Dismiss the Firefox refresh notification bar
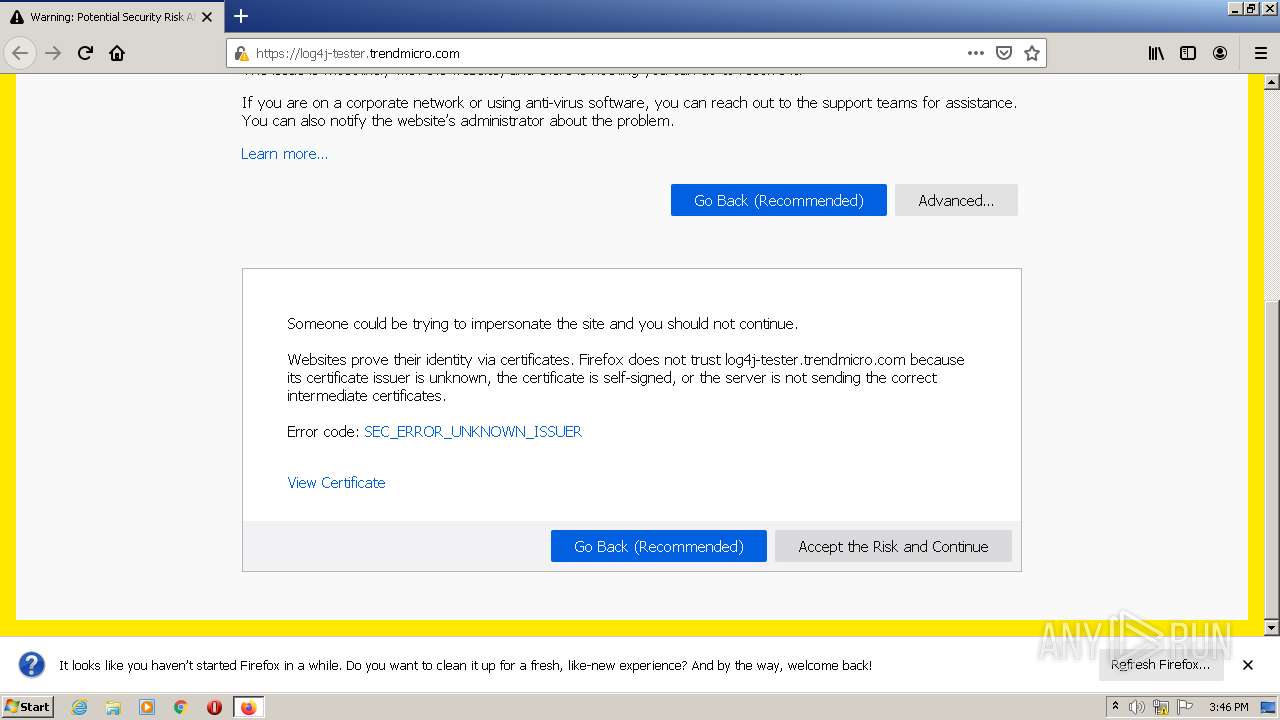This screenshot has width=1280, height=720. click(x=1248, y=664)
